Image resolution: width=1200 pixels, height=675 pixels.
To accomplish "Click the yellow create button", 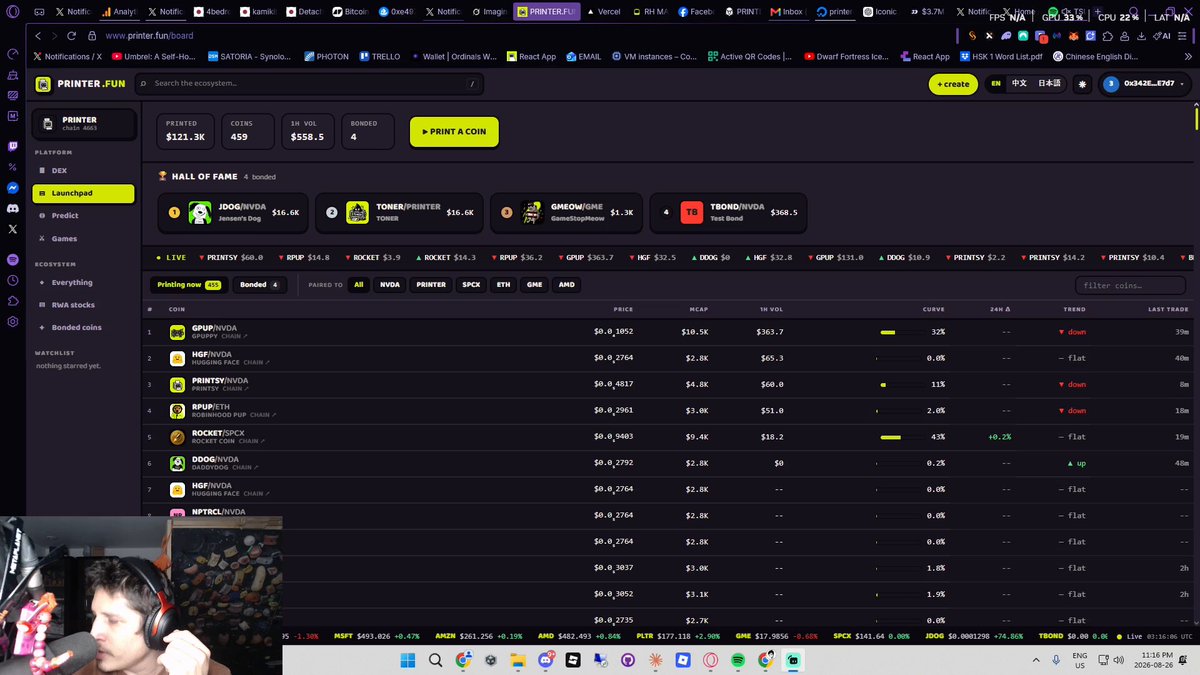I will 953,84.
